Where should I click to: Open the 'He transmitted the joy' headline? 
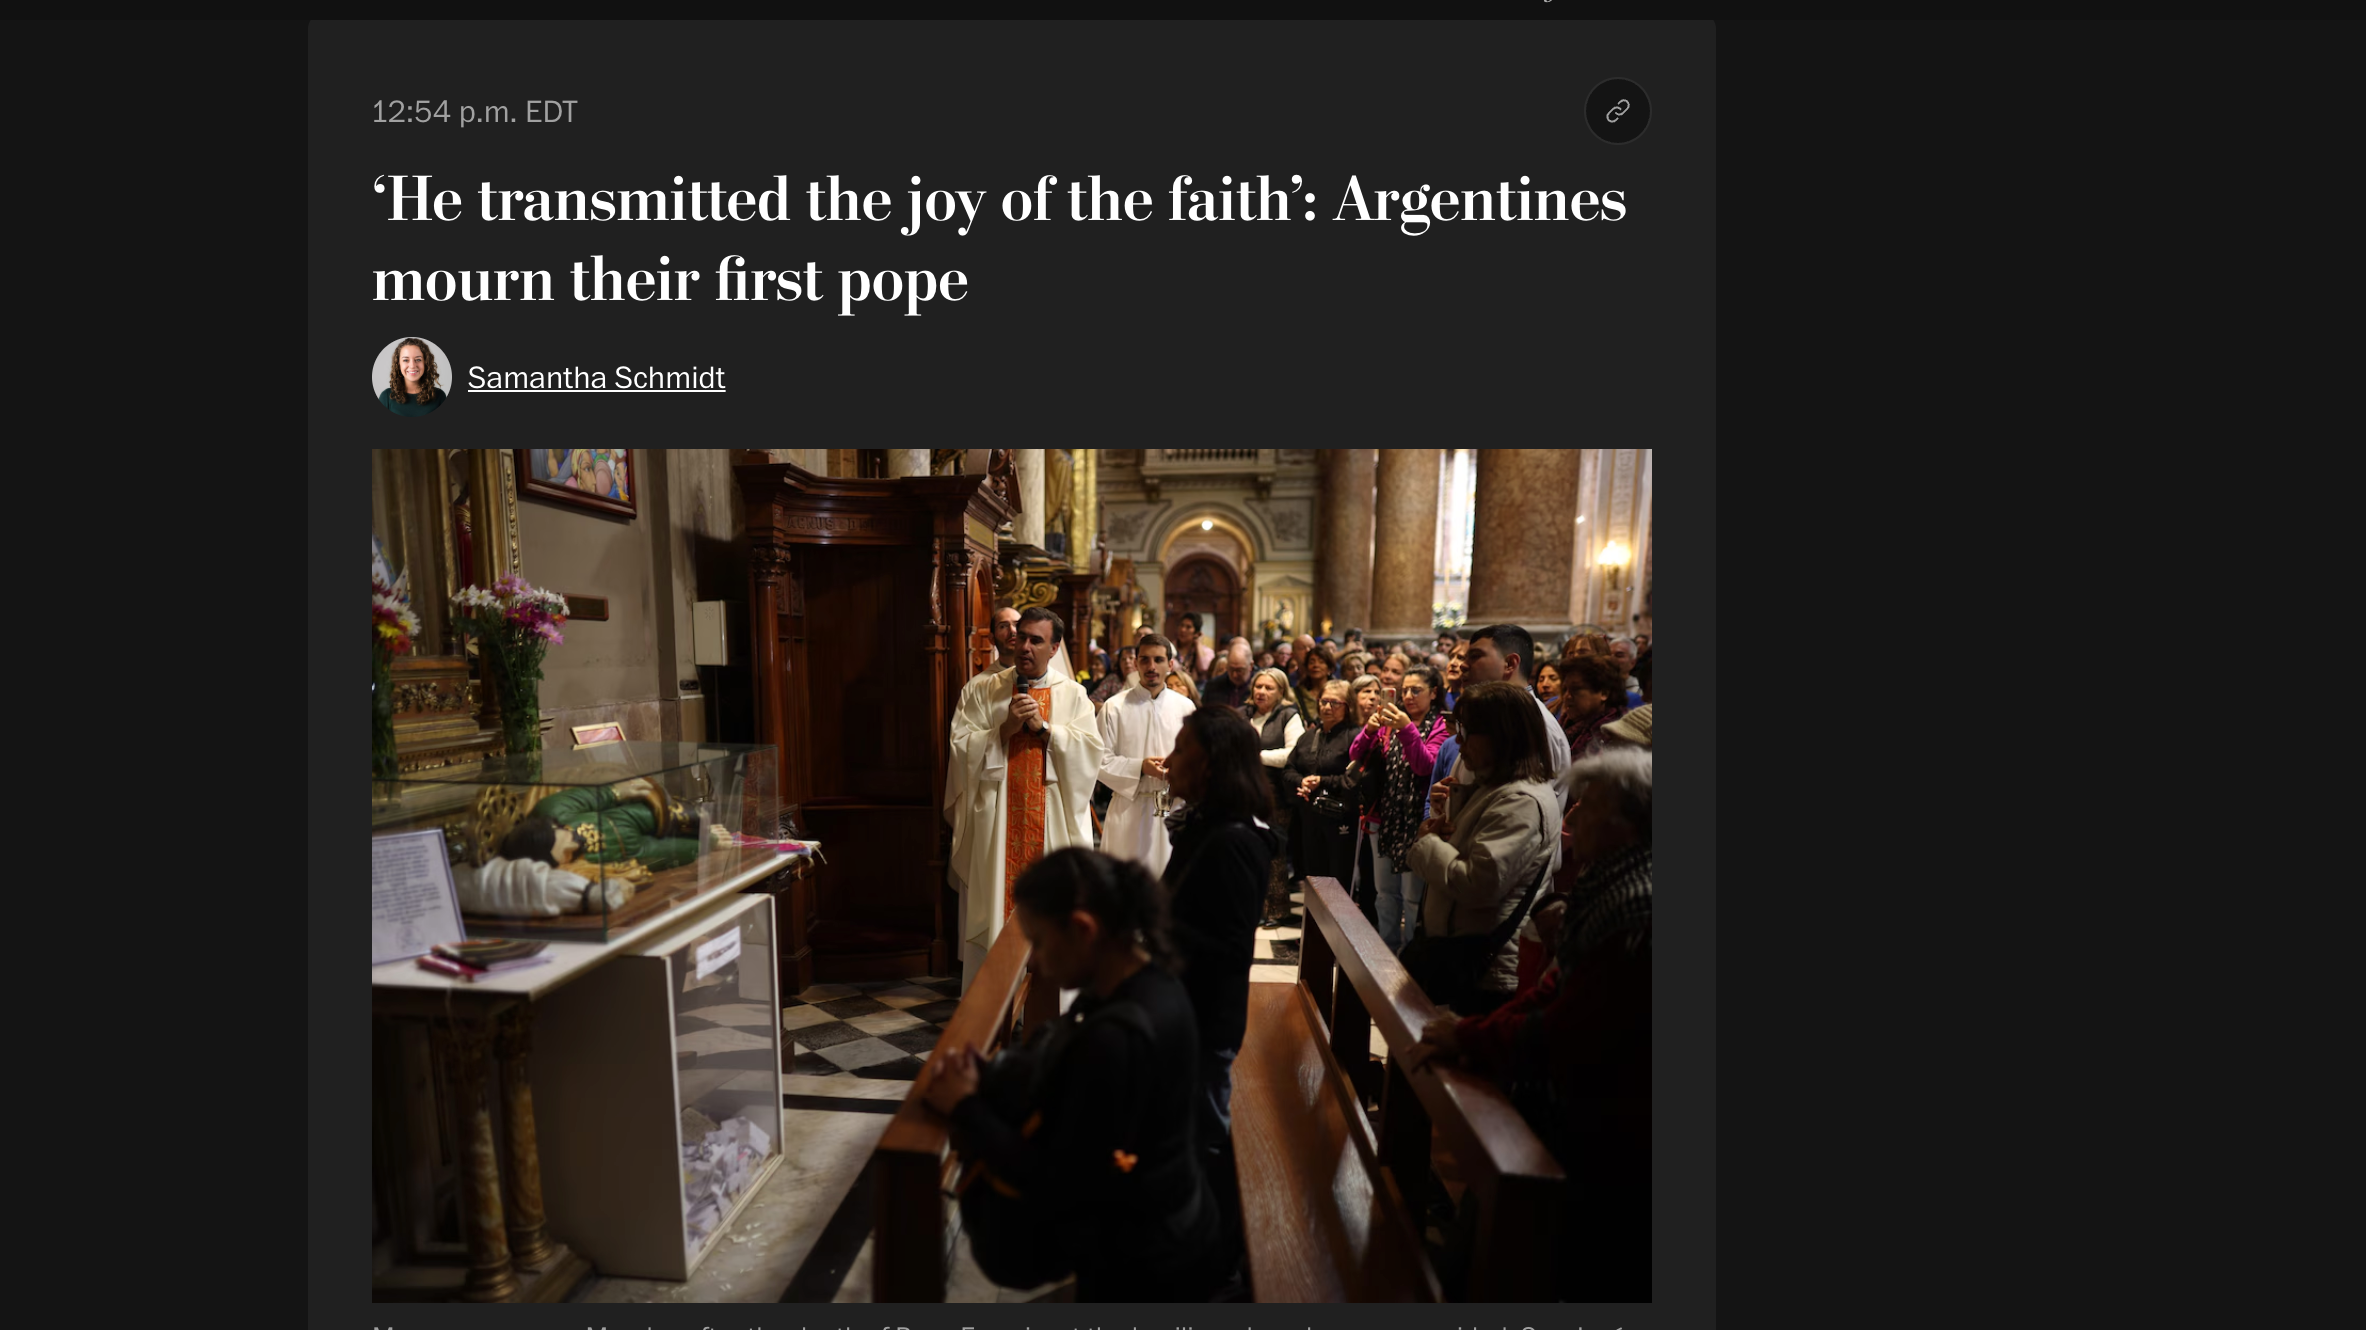tap(999, 239)
